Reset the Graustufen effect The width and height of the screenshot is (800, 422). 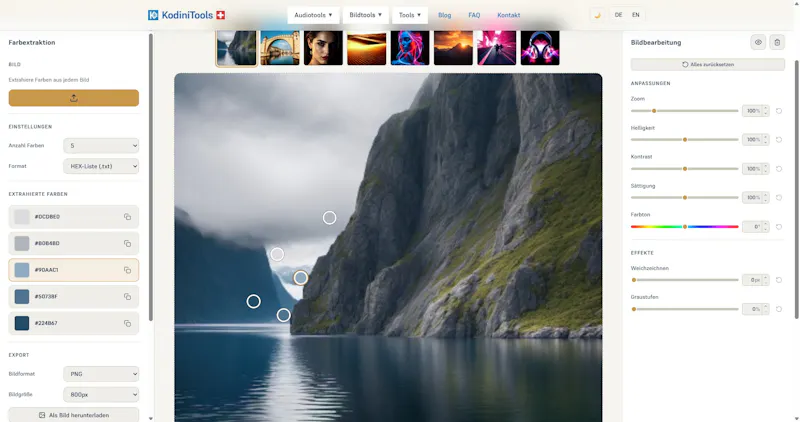779,309
